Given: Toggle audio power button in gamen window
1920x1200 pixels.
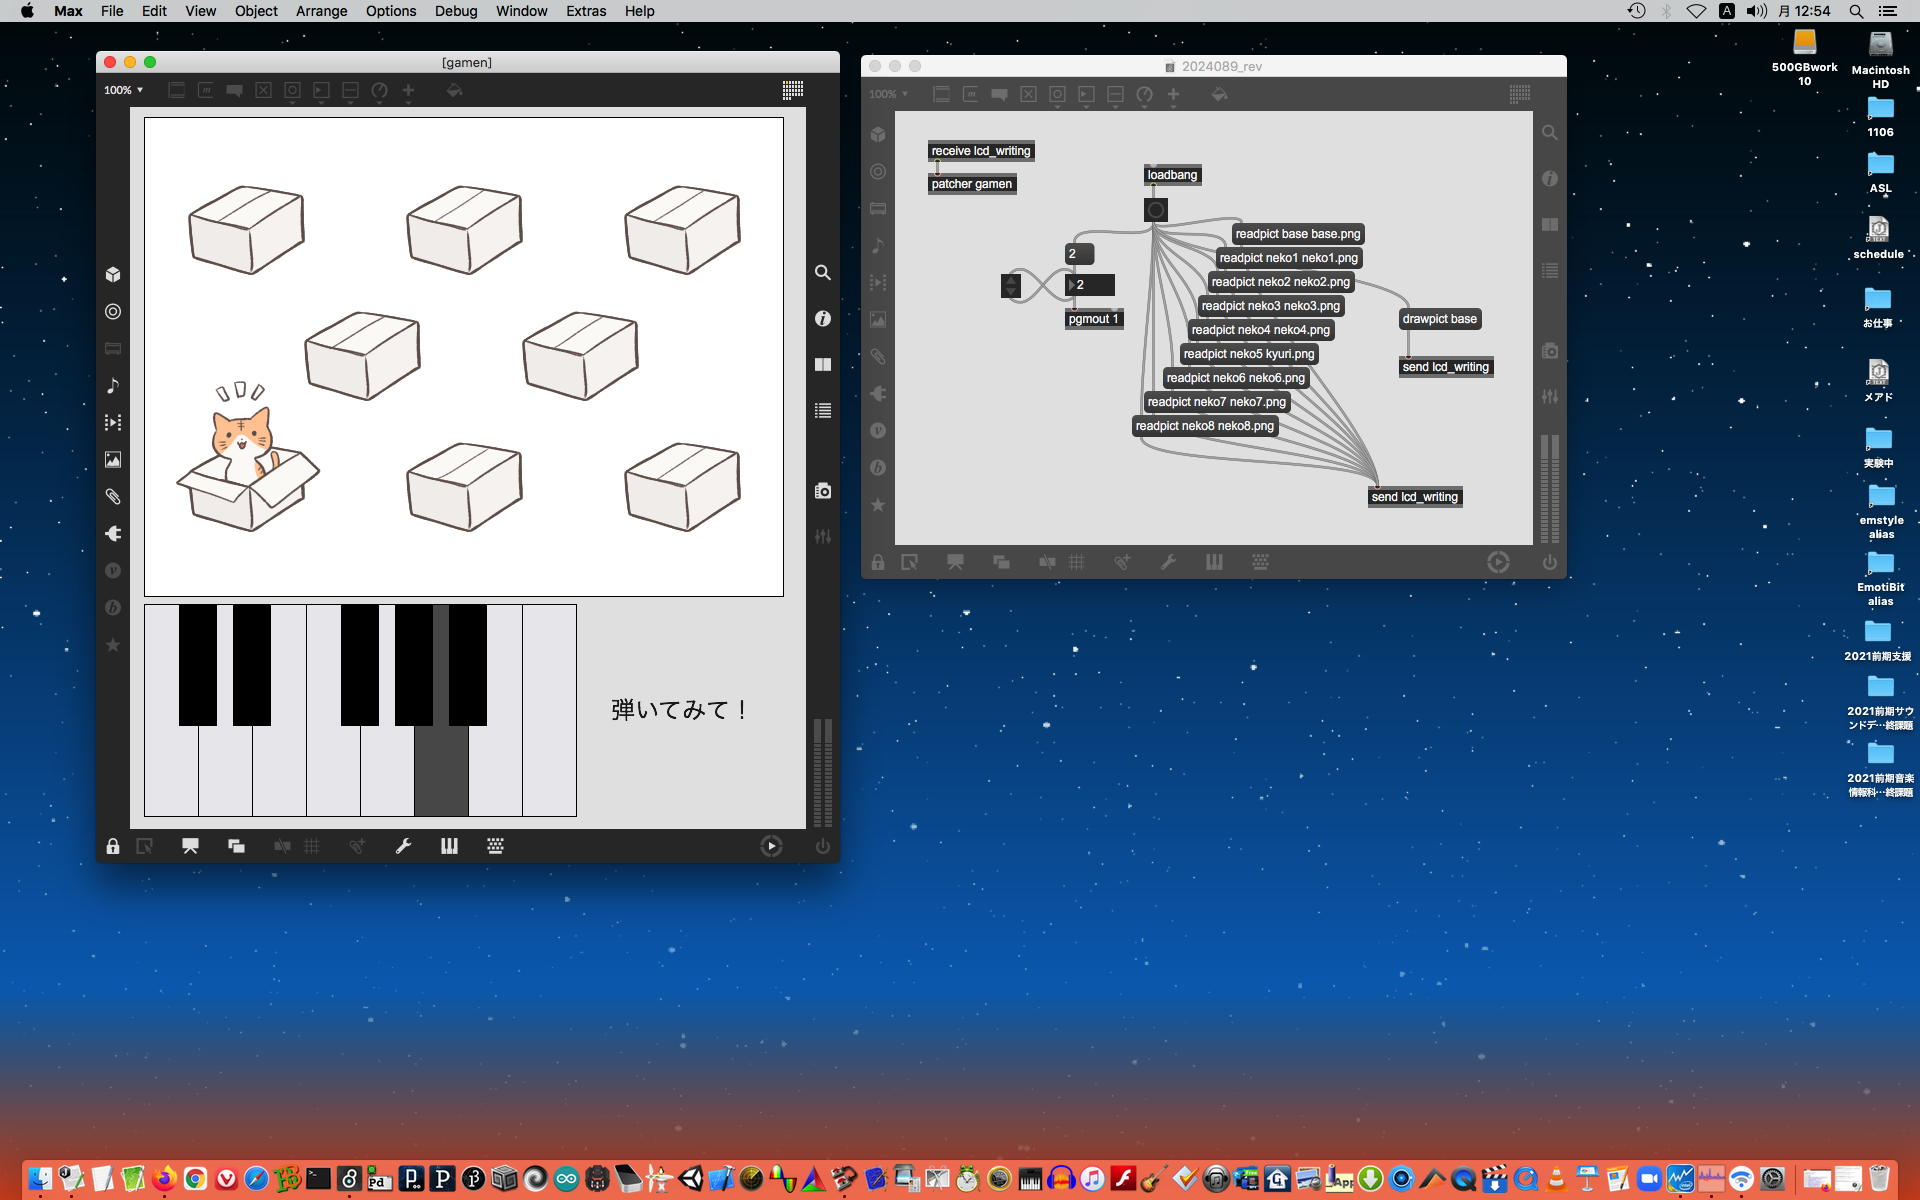Looking at the screenshot, I should [x=822, y=846].
